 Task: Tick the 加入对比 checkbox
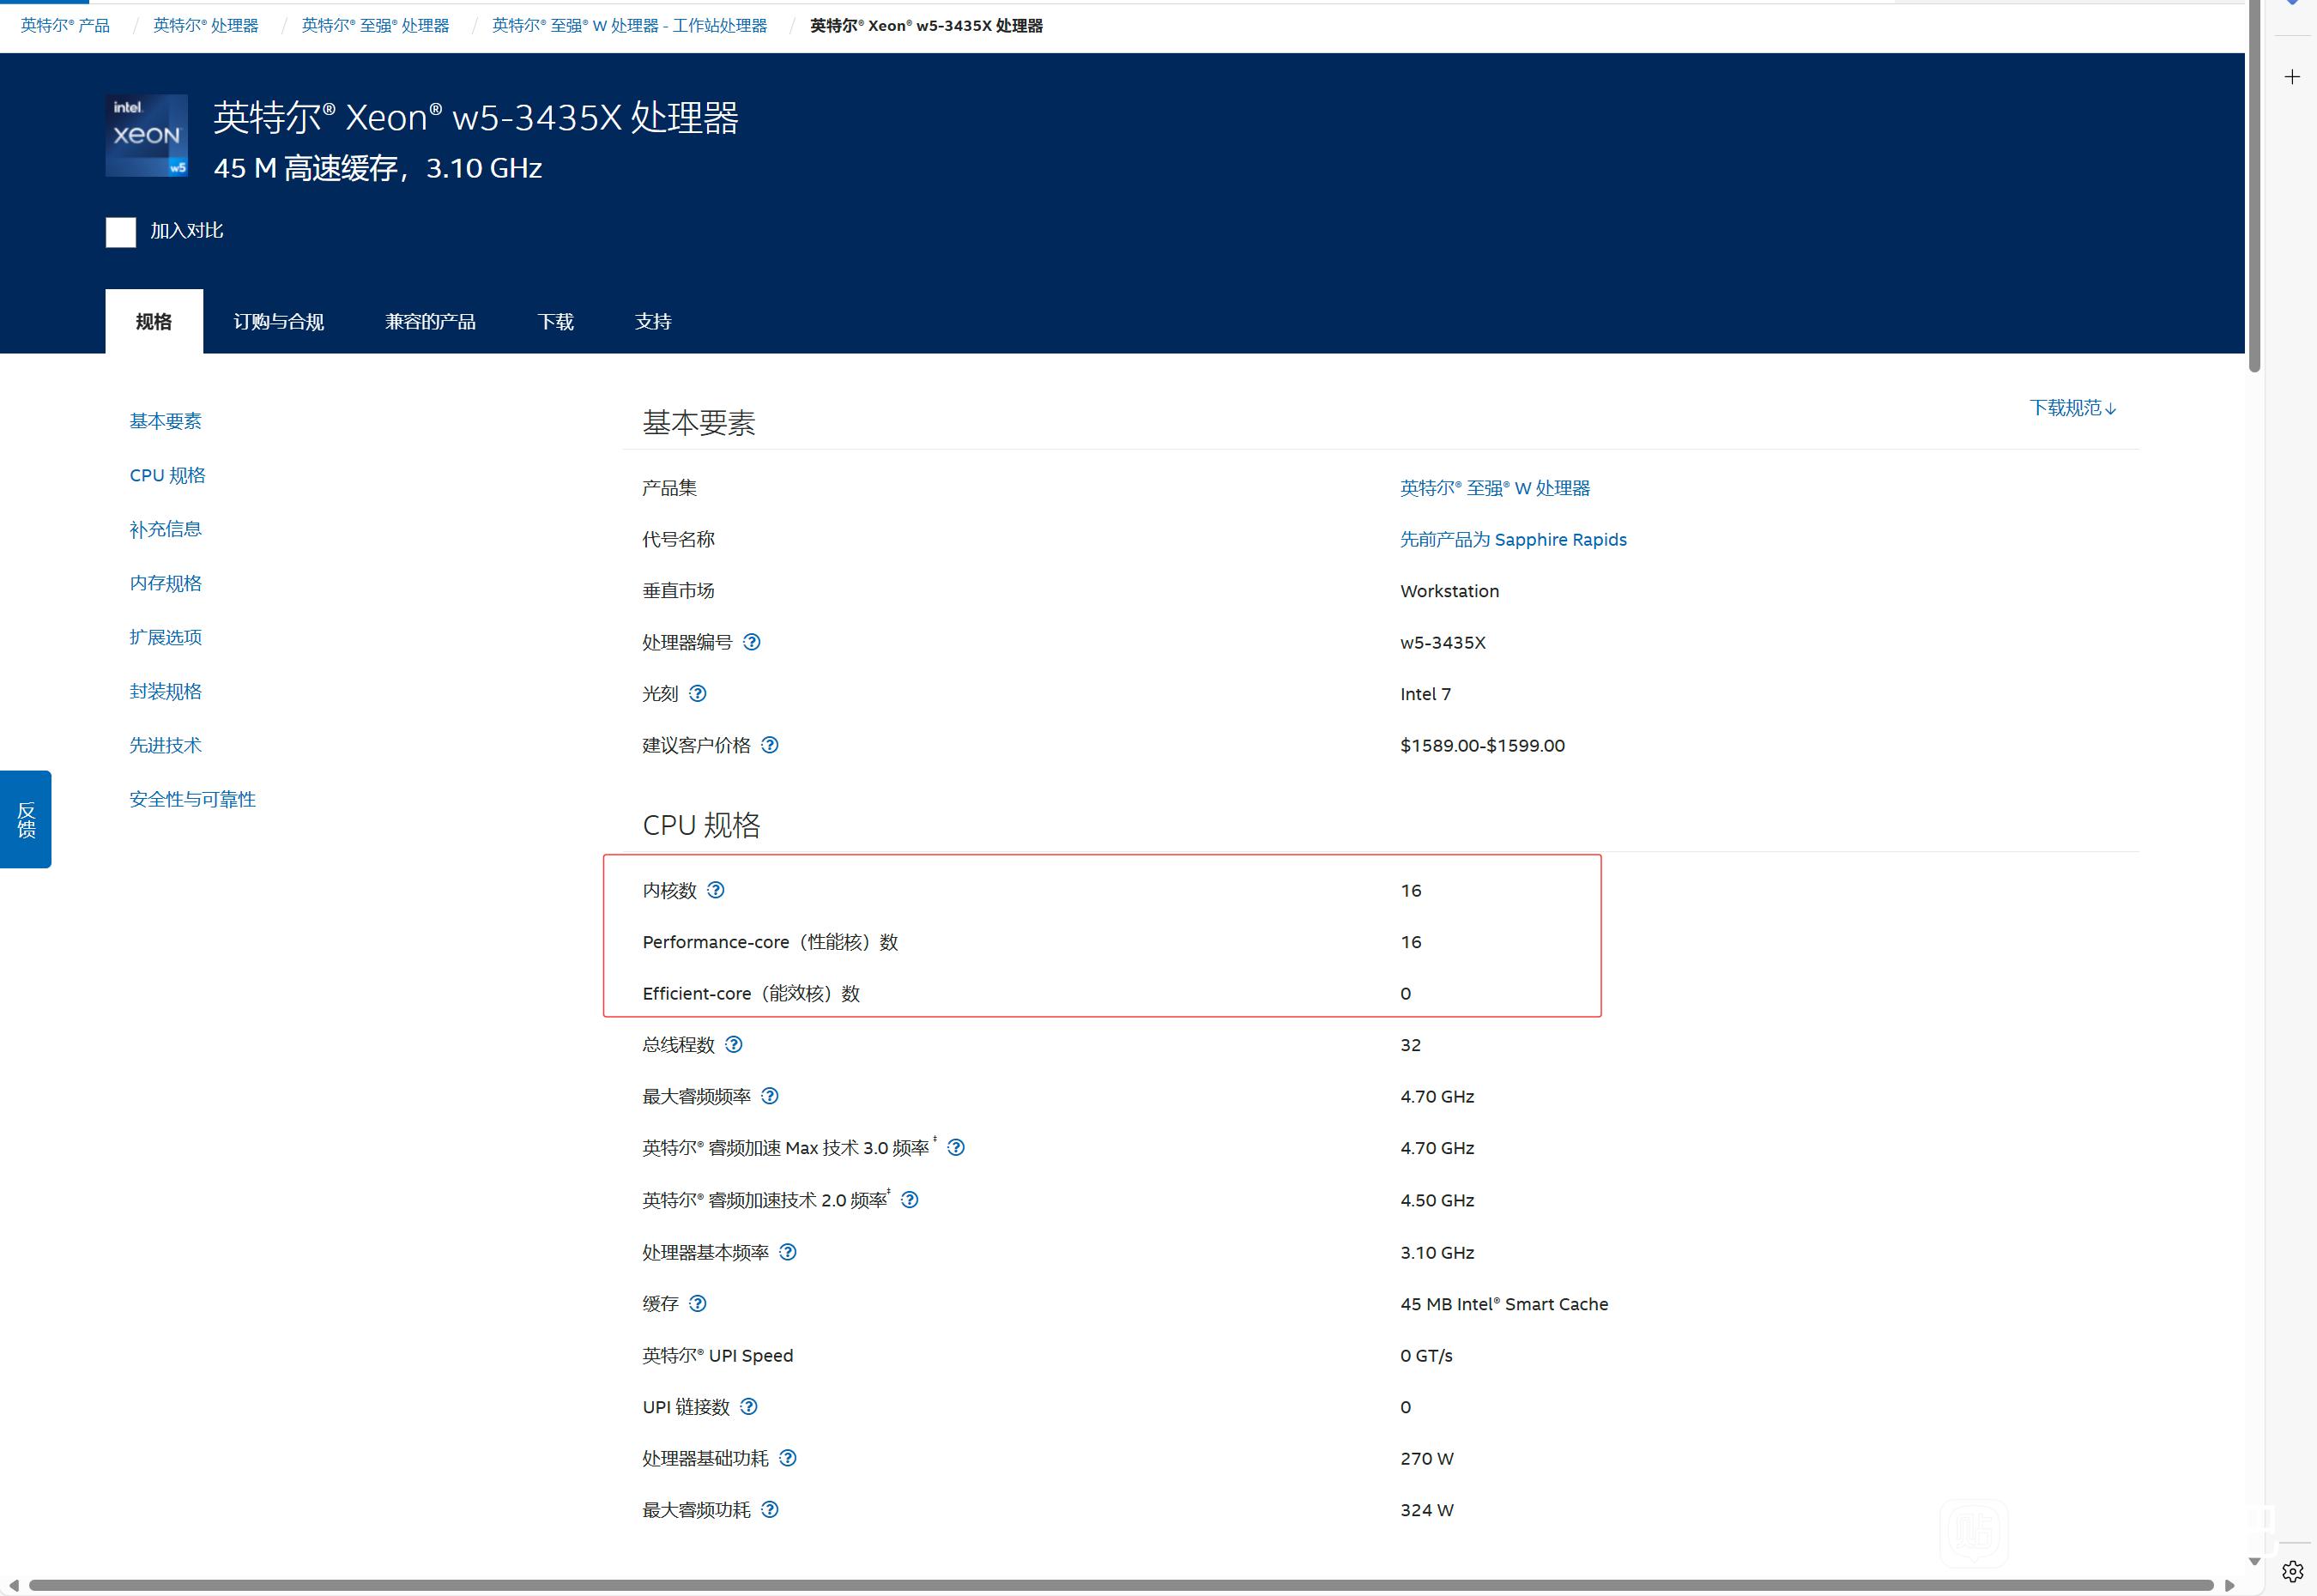(121, 232)
